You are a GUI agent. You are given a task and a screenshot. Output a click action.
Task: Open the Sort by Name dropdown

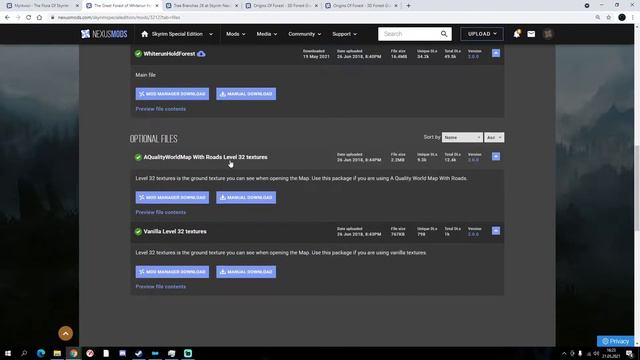[x=462, y=138]
